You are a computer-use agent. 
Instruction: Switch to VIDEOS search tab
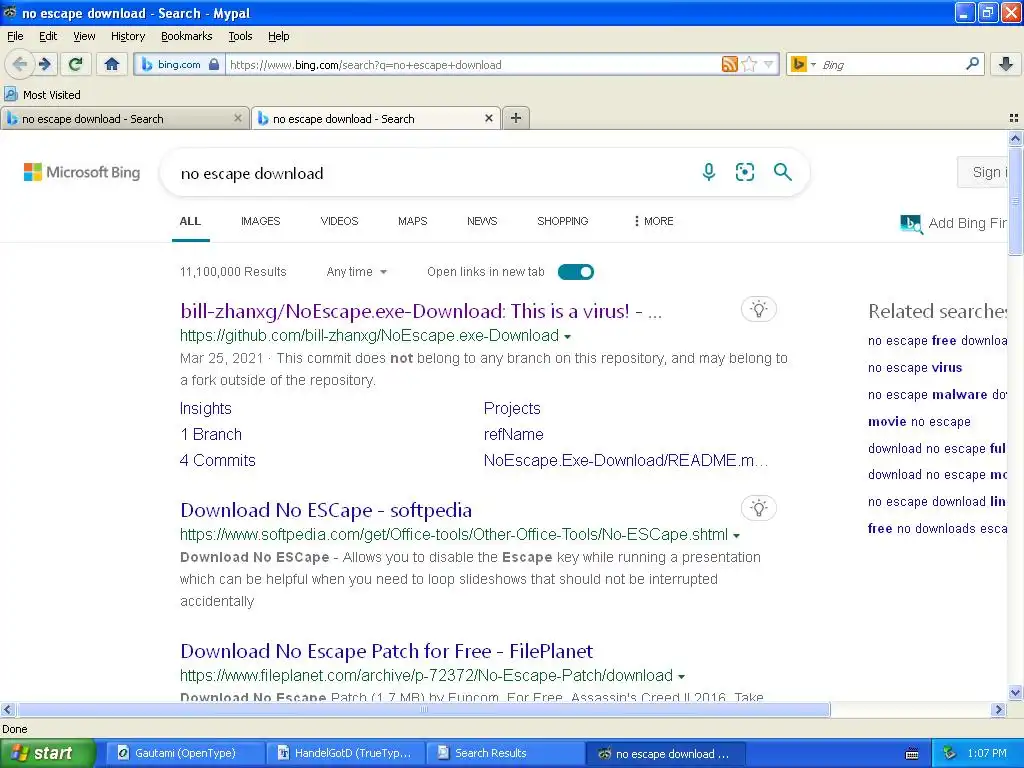coord(340,221)
